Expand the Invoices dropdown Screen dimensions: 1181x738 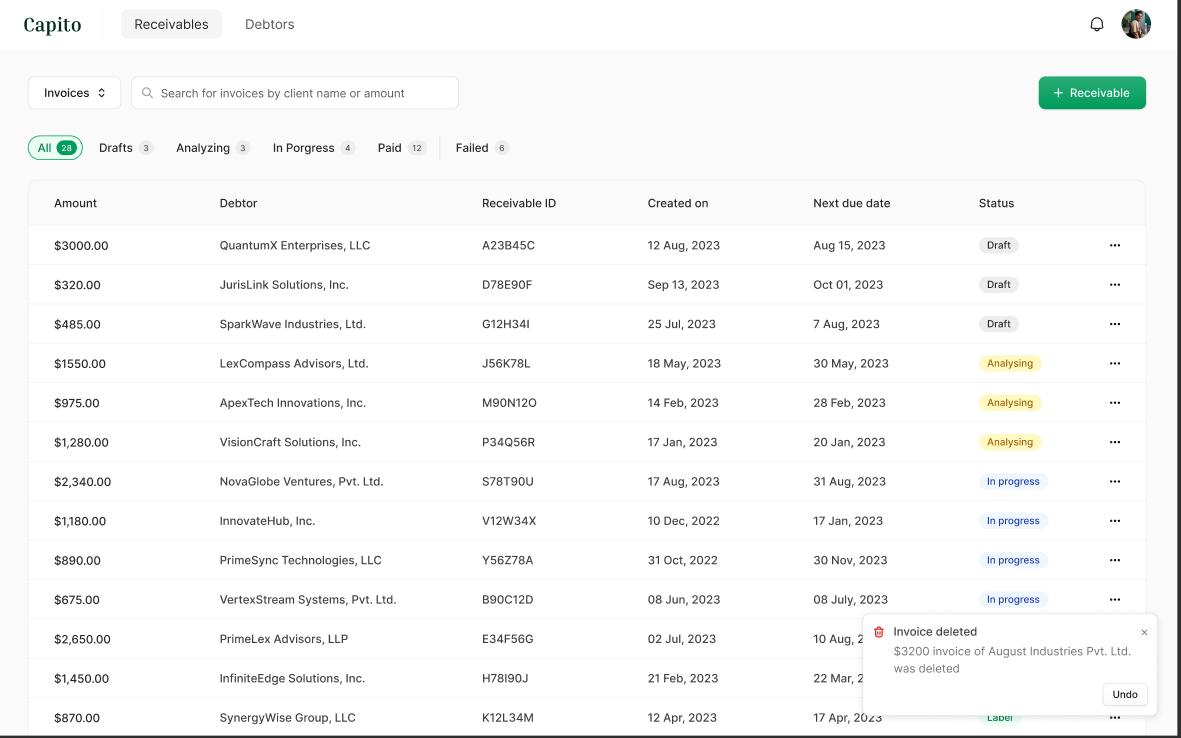pos(74,93)
